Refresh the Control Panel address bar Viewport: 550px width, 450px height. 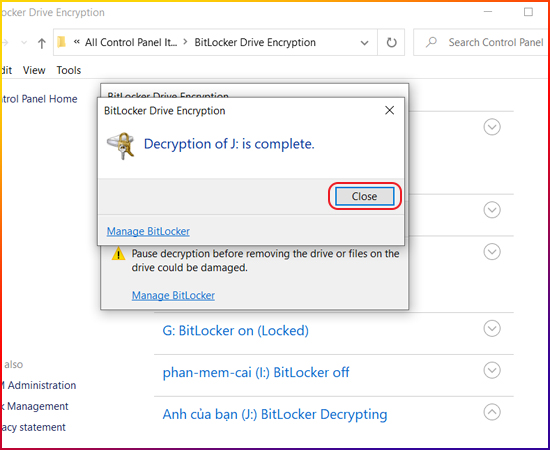click(391, 42)
